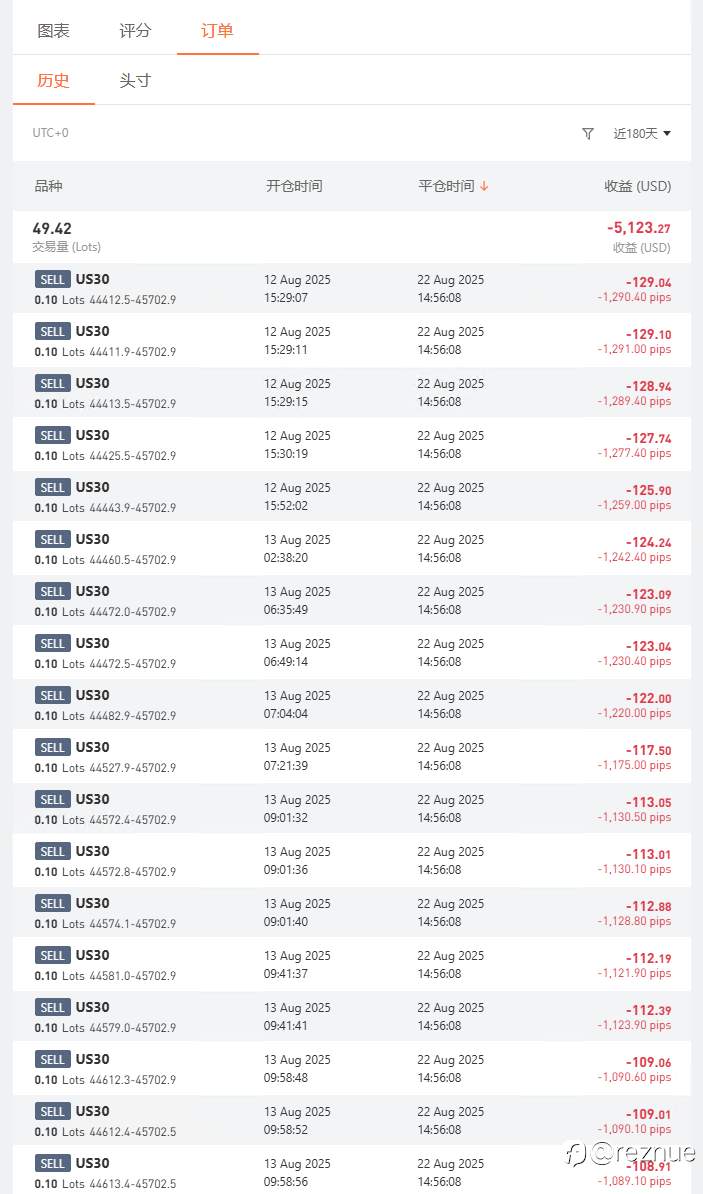Click SELL badge on 15:52:02 order
This screenshot has width=703, height=1194.
click(x=53, y=487)
